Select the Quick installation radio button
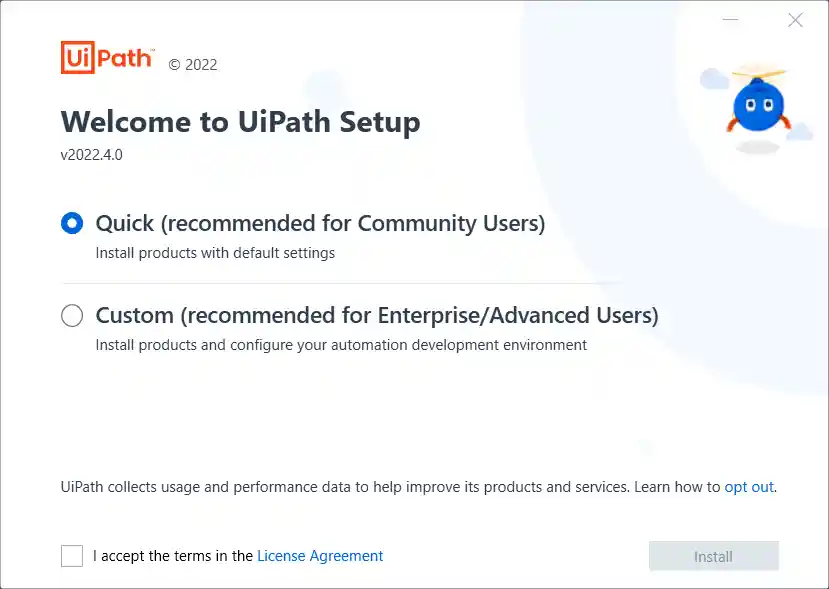The height and width of the screenshot is (589, 829). (x=72, y=223)
